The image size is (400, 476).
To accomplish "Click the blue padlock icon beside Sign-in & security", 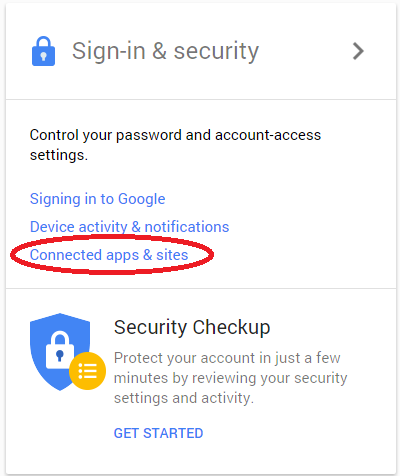I will pyautogui.click(x=43, y=51).
